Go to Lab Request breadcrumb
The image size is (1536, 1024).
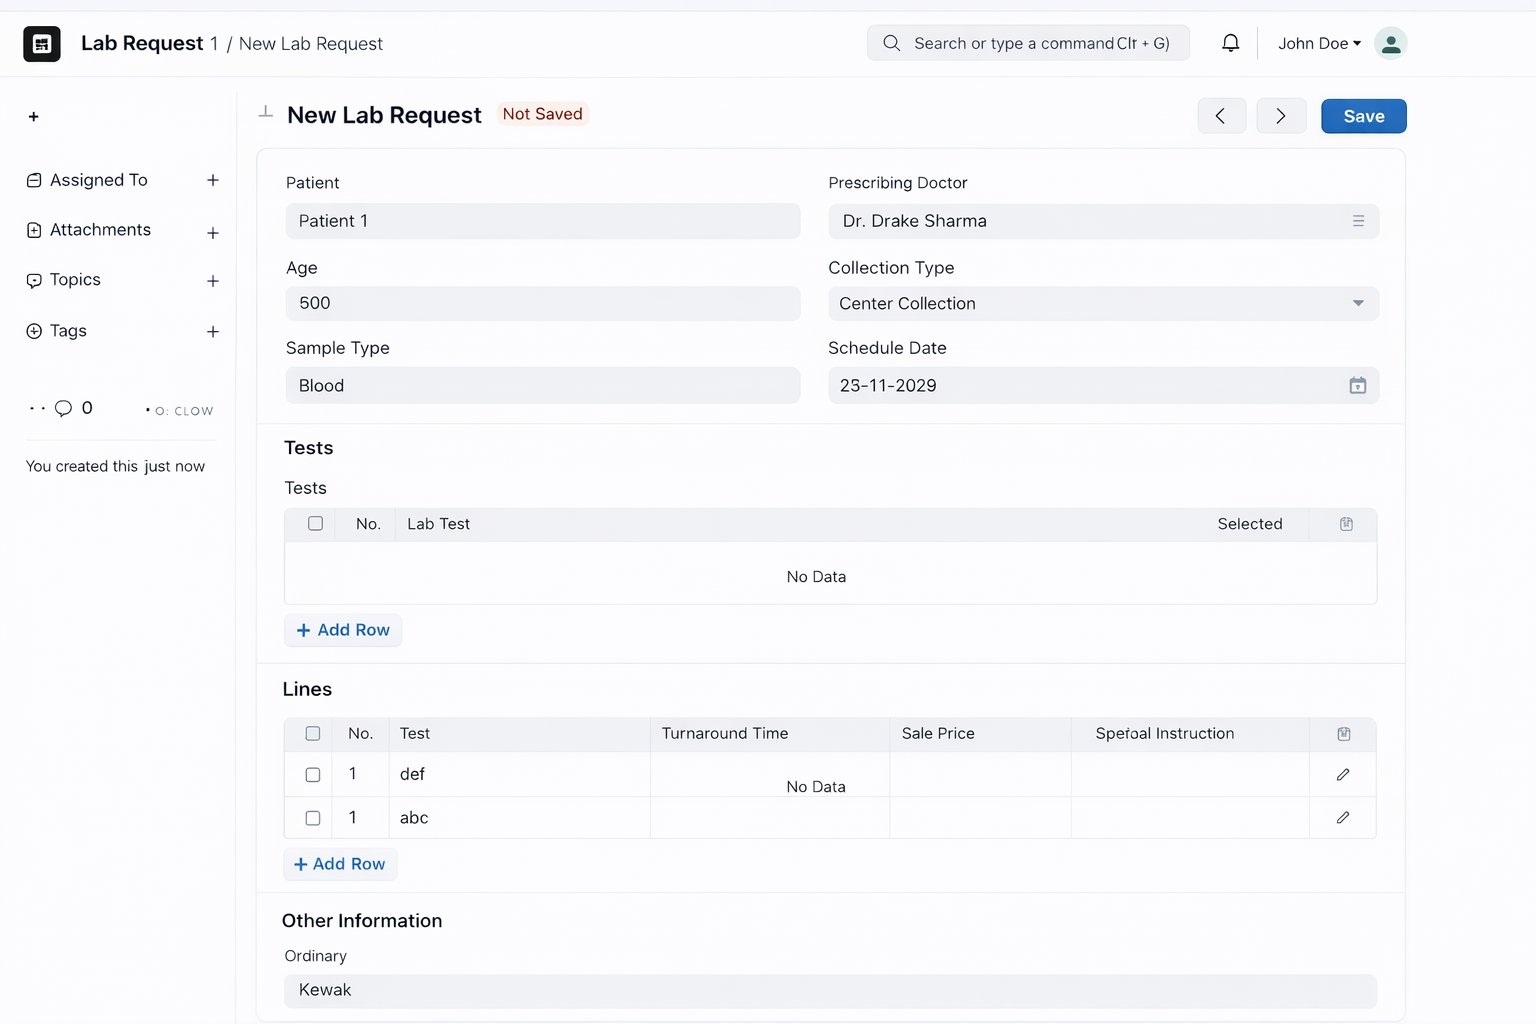coord(142,43)
